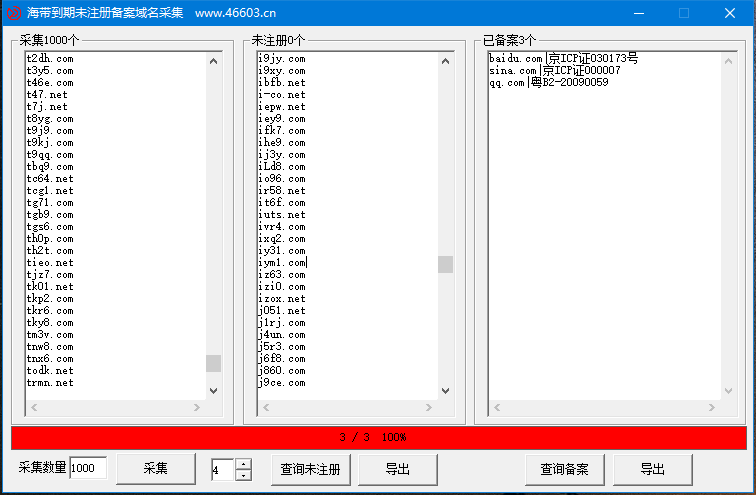Close the 海带 domain collector window
The height and width of the screenshot is (495, 756).
(x=729, y=13)
